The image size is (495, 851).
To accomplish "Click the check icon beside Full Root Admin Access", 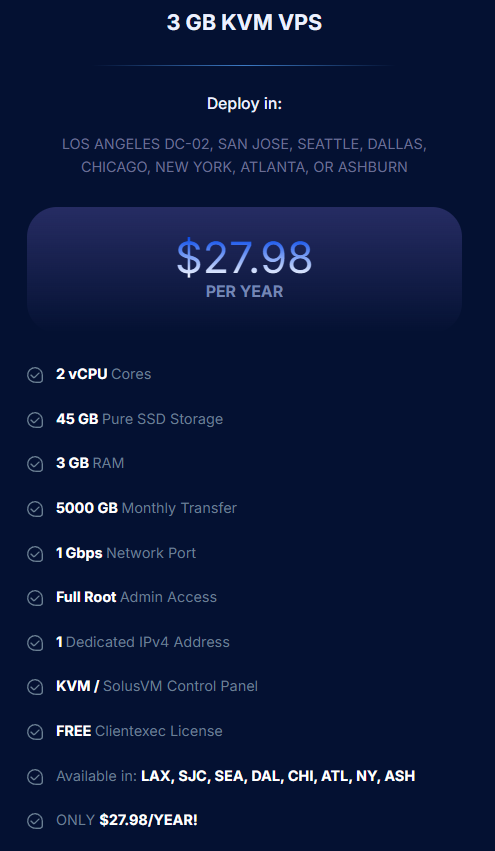I will pos(35,598).
